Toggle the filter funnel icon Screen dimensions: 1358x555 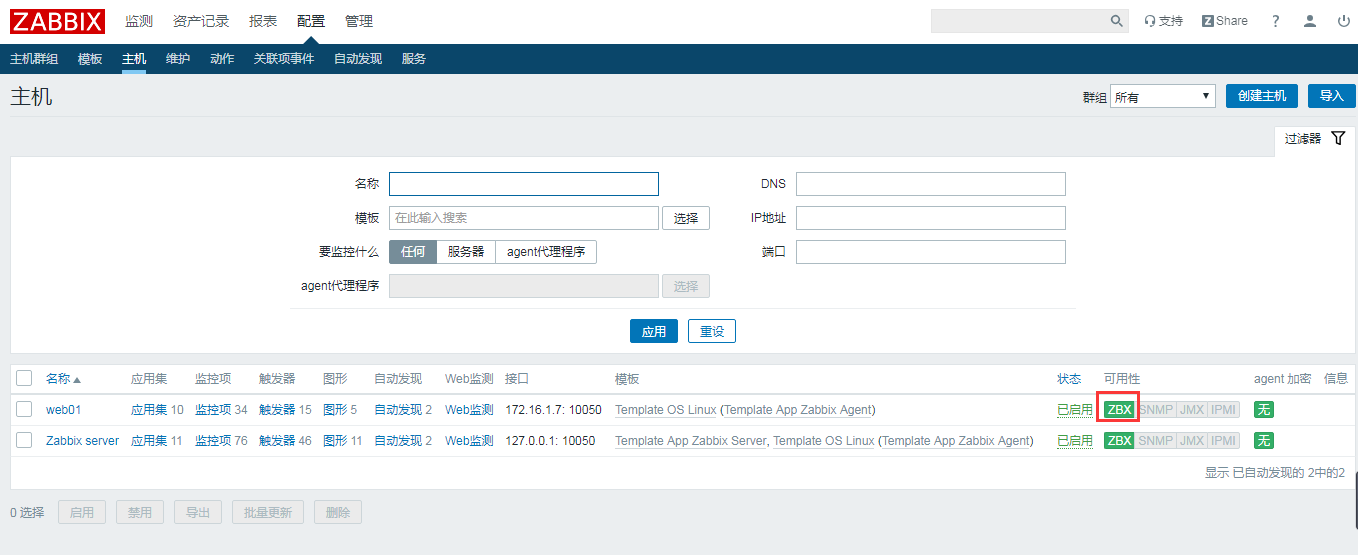(x=1339, y=139)
